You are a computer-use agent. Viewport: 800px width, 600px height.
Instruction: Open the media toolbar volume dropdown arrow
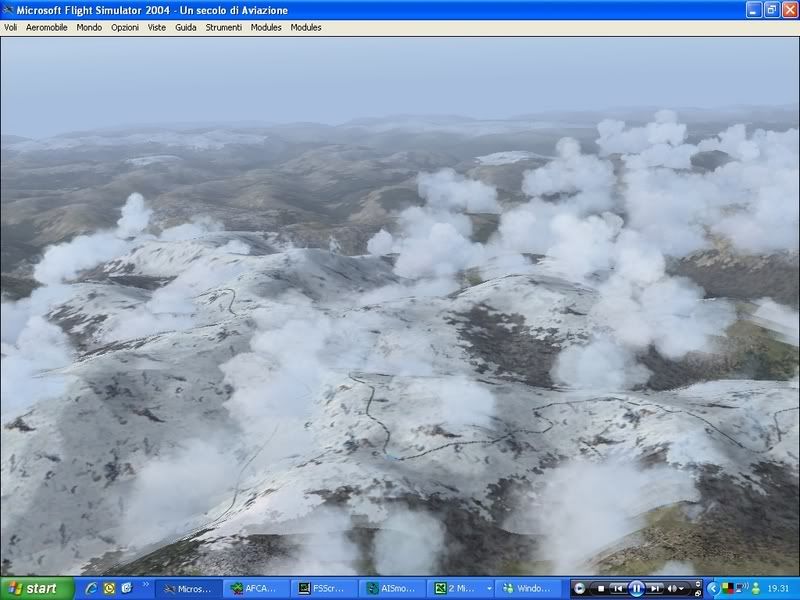pos(681,589)
